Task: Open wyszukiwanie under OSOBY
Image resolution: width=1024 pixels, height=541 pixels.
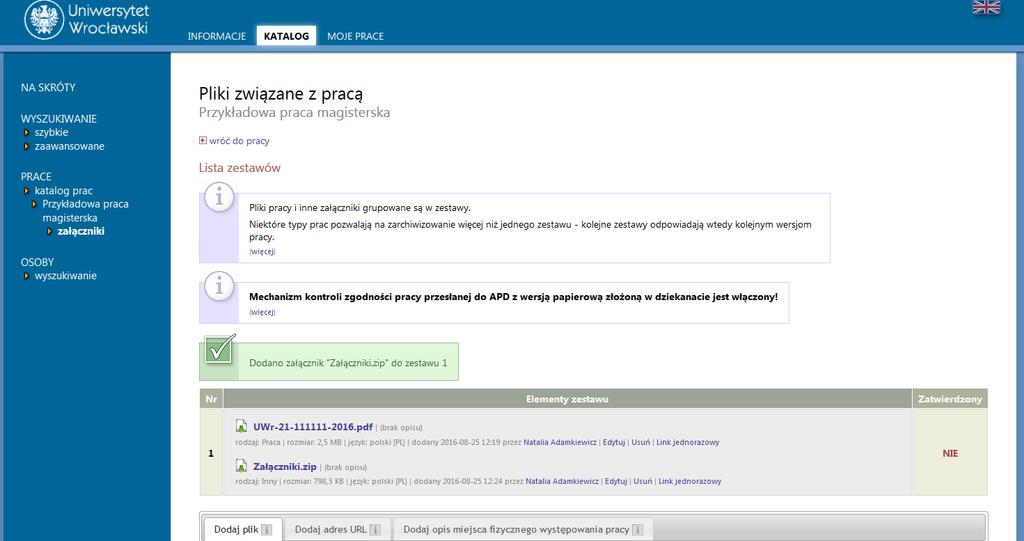Action: pyautogui.click(x=65, y=276)
